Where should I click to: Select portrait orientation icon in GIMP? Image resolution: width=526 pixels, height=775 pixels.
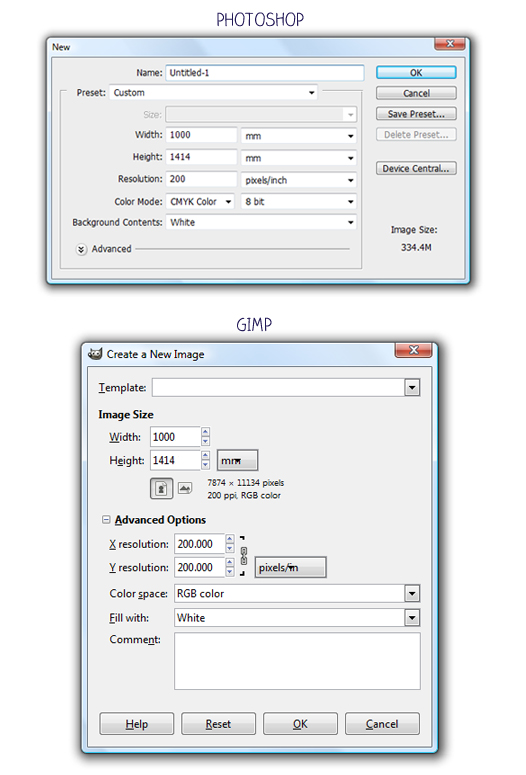tap(161, 488)
